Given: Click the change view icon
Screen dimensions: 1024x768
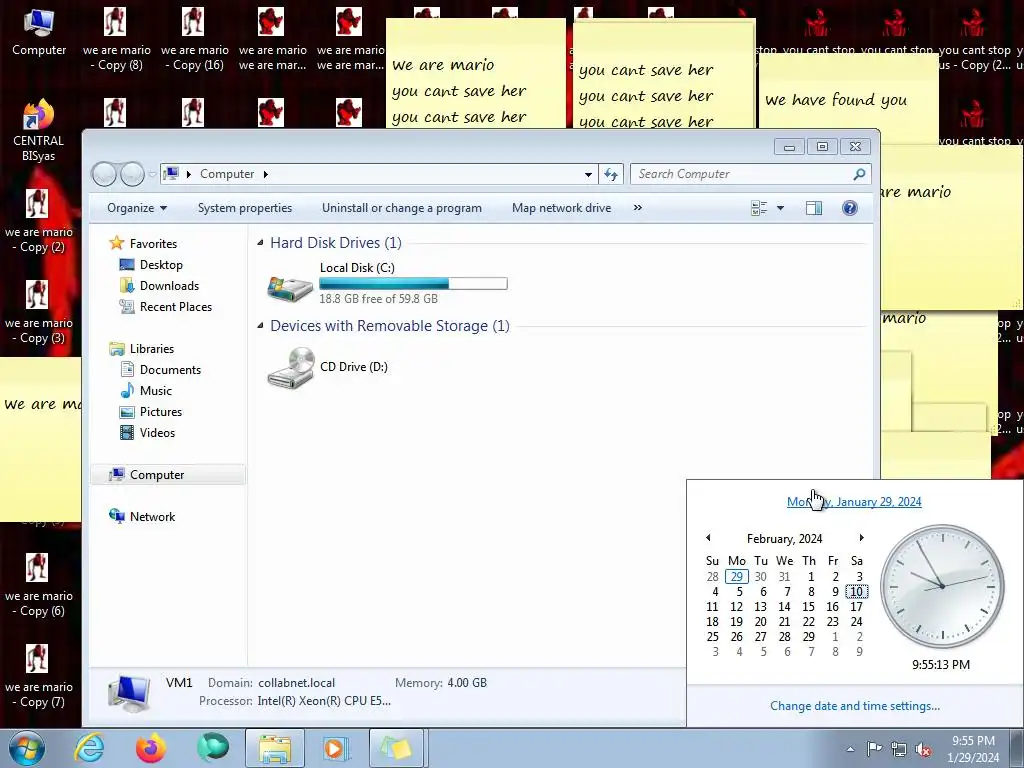Looking at the screenshot, I should (759, 208).
